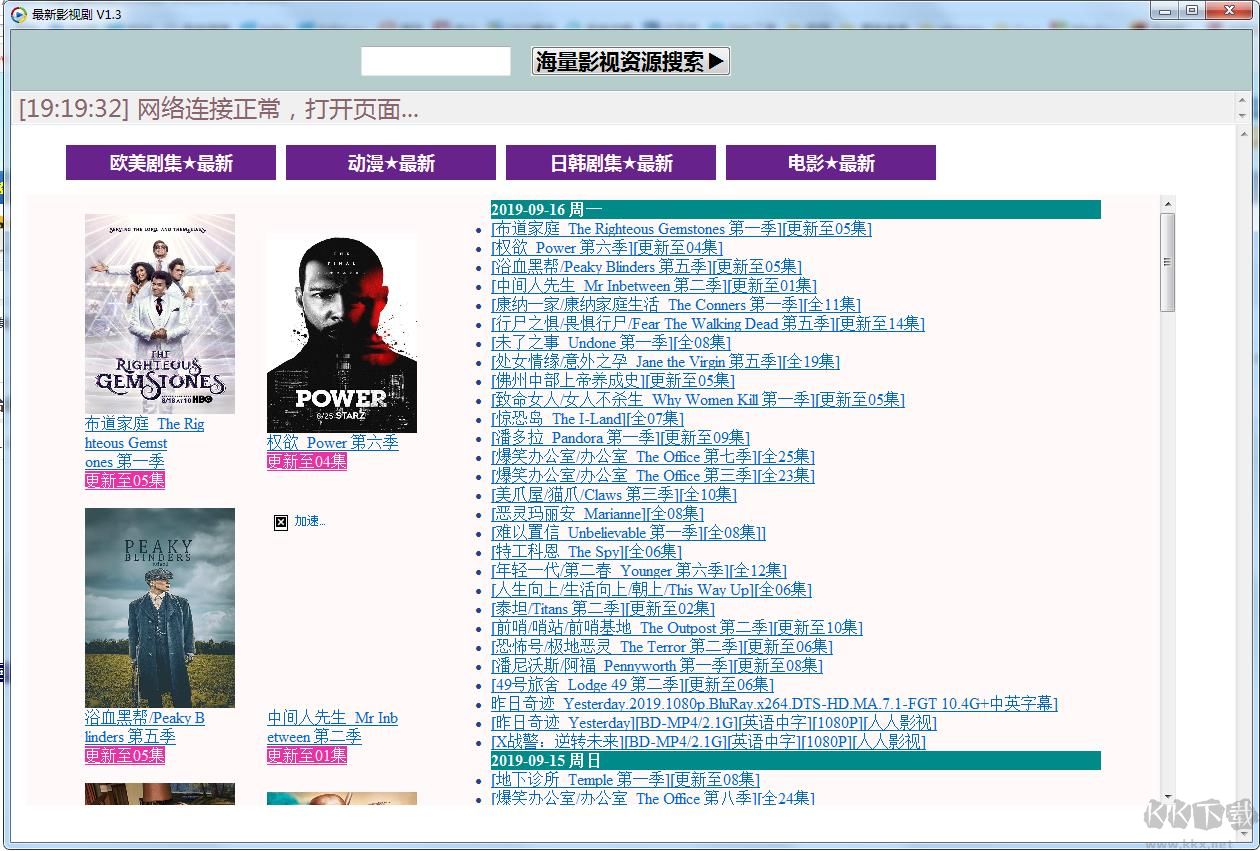Open list entry Why Women Kill 第一季
Viewport: 1260px width, 851px height.
[697, 400]
